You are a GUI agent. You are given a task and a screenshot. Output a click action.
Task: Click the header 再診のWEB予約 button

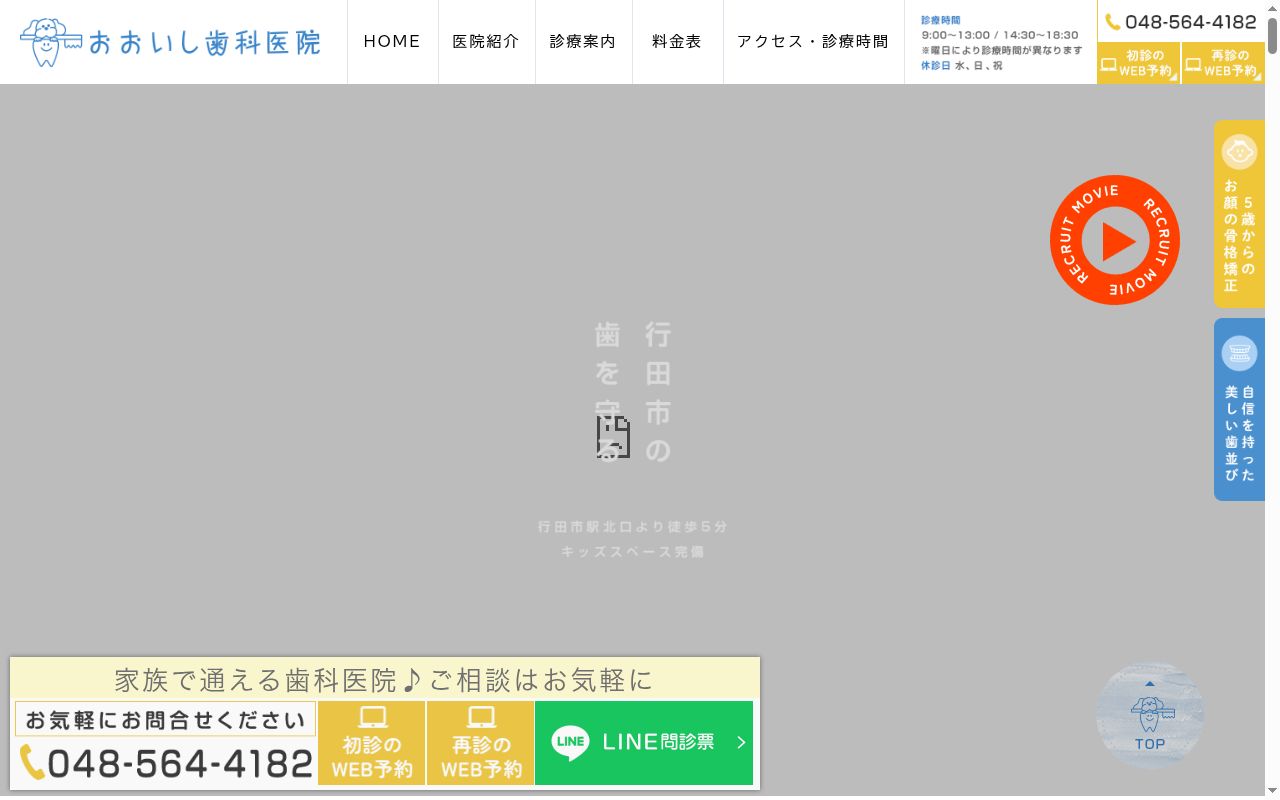(1222, 63)
